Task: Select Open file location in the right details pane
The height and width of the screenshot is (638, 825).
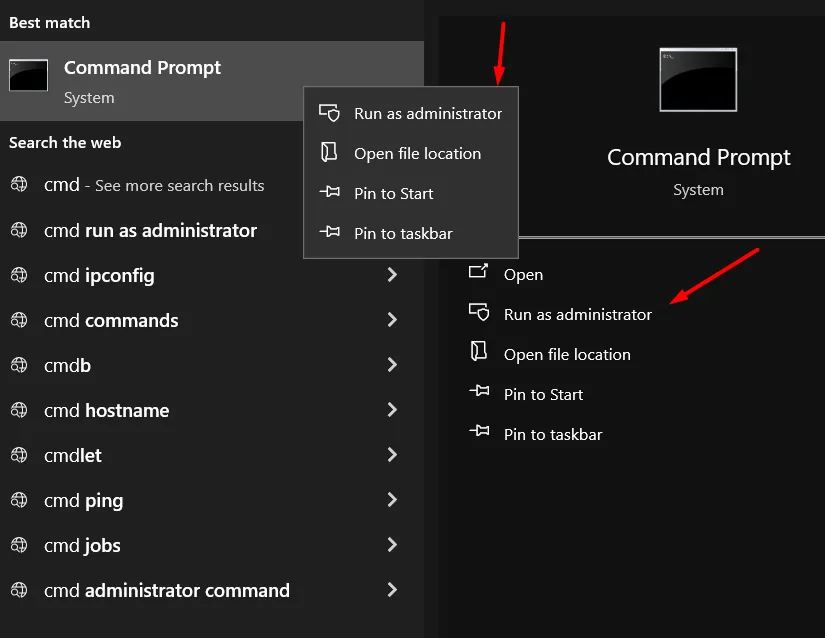Action: [x=567, y=355]
